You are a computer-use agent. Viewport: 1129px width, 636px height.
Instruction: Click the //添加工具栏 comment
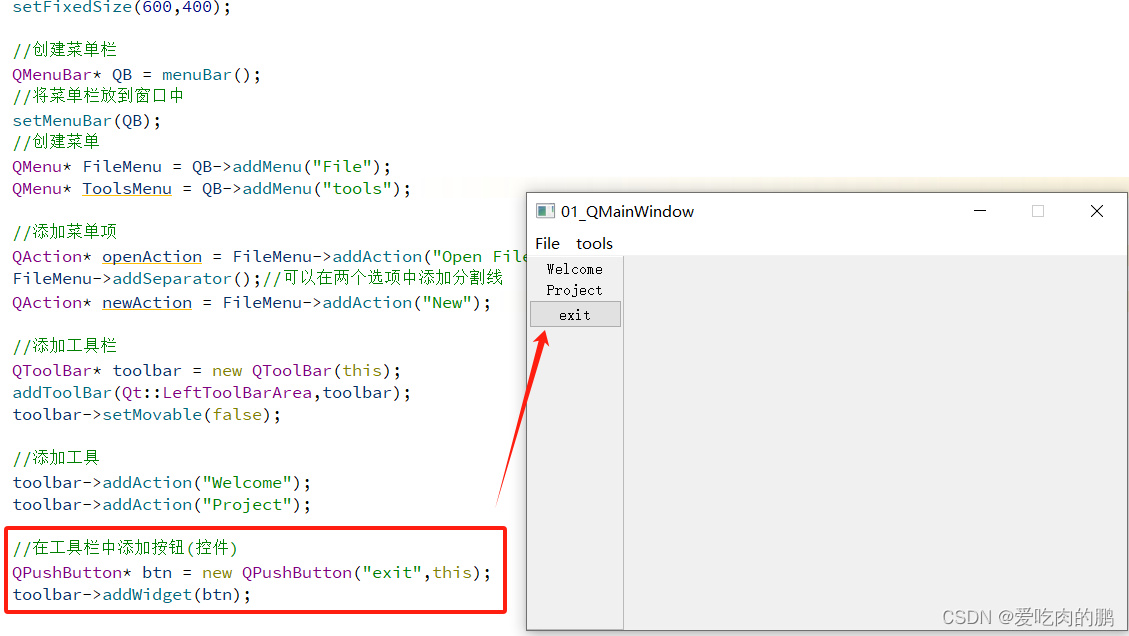tap(65, 346)
